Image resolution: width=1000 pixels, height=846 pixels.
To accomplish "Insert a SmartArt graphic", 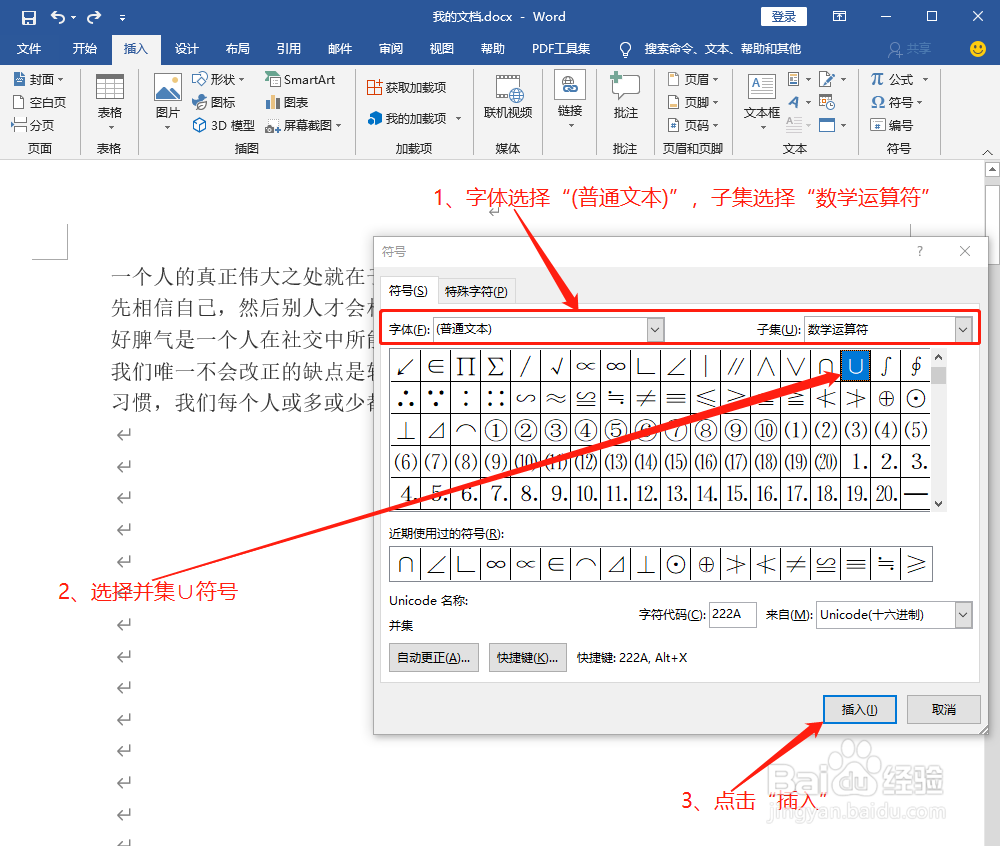I will coord(300,79).
